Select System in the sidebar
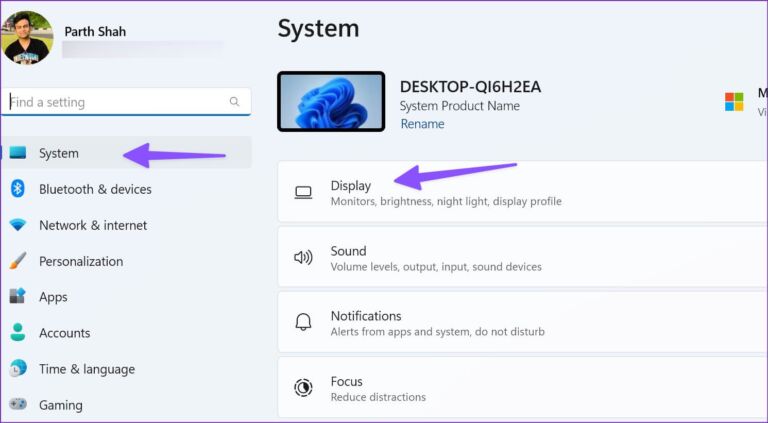The height and width of the screenshot is (423, 768). [x=126, y=153]
